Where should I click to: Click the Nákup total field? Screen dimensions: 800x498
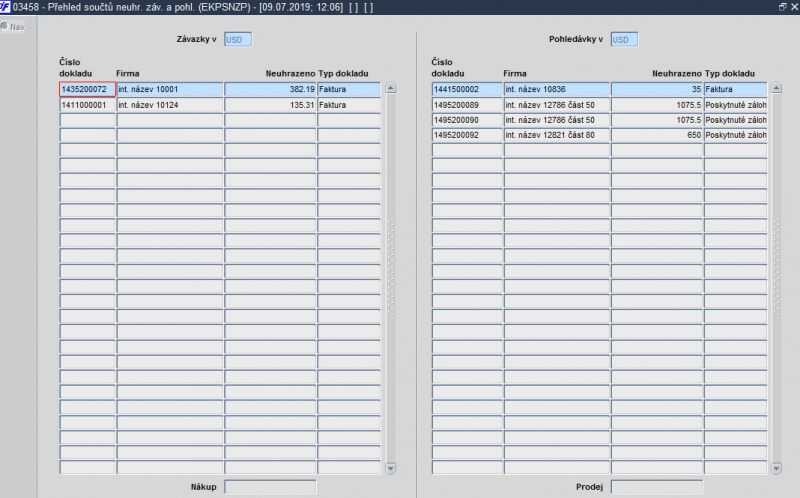[x=270, y=487]
